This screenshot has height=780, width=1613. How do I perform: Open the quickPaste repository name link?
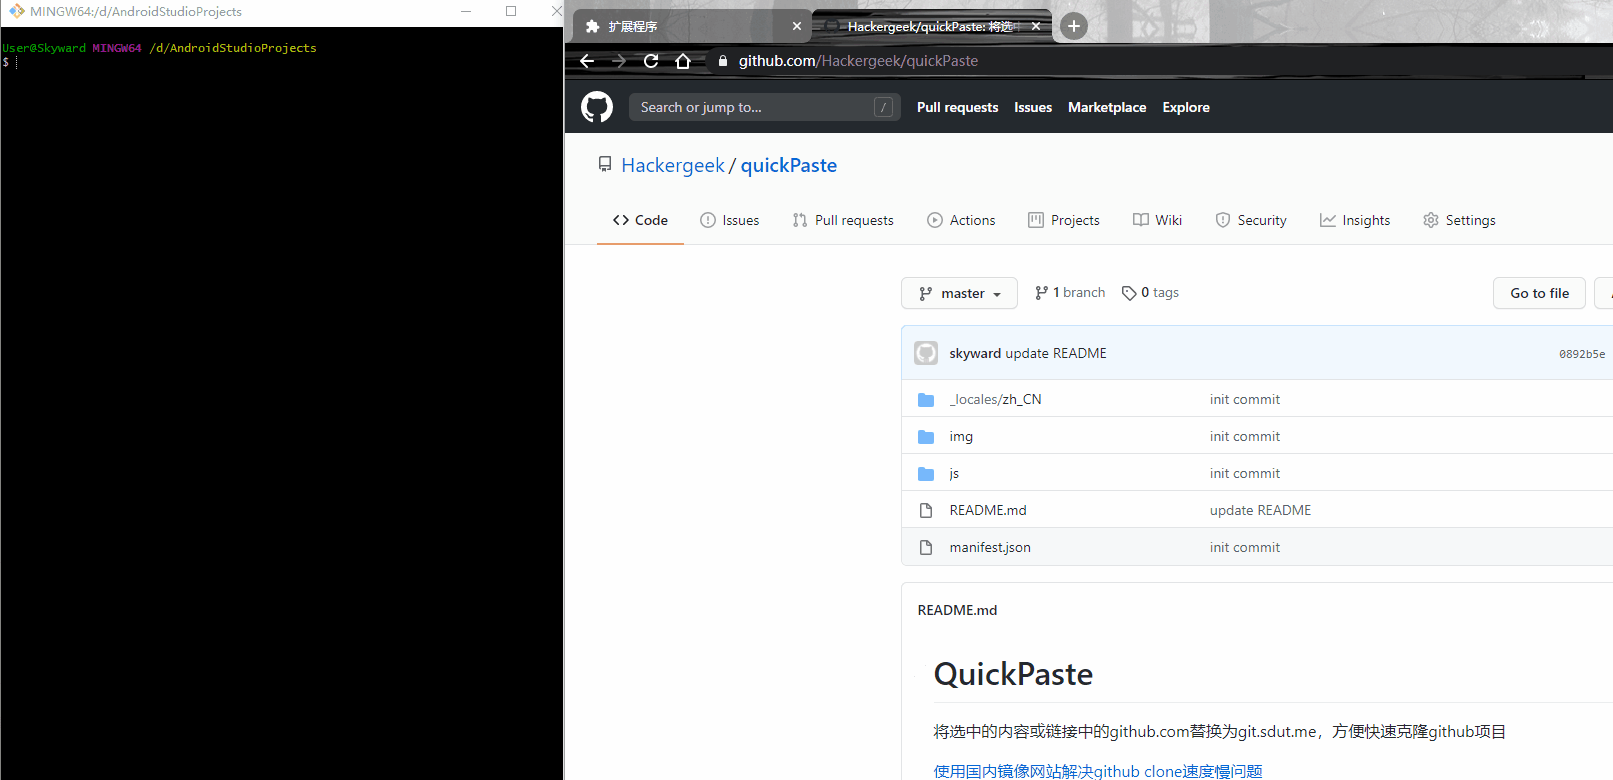click(789, 165)
